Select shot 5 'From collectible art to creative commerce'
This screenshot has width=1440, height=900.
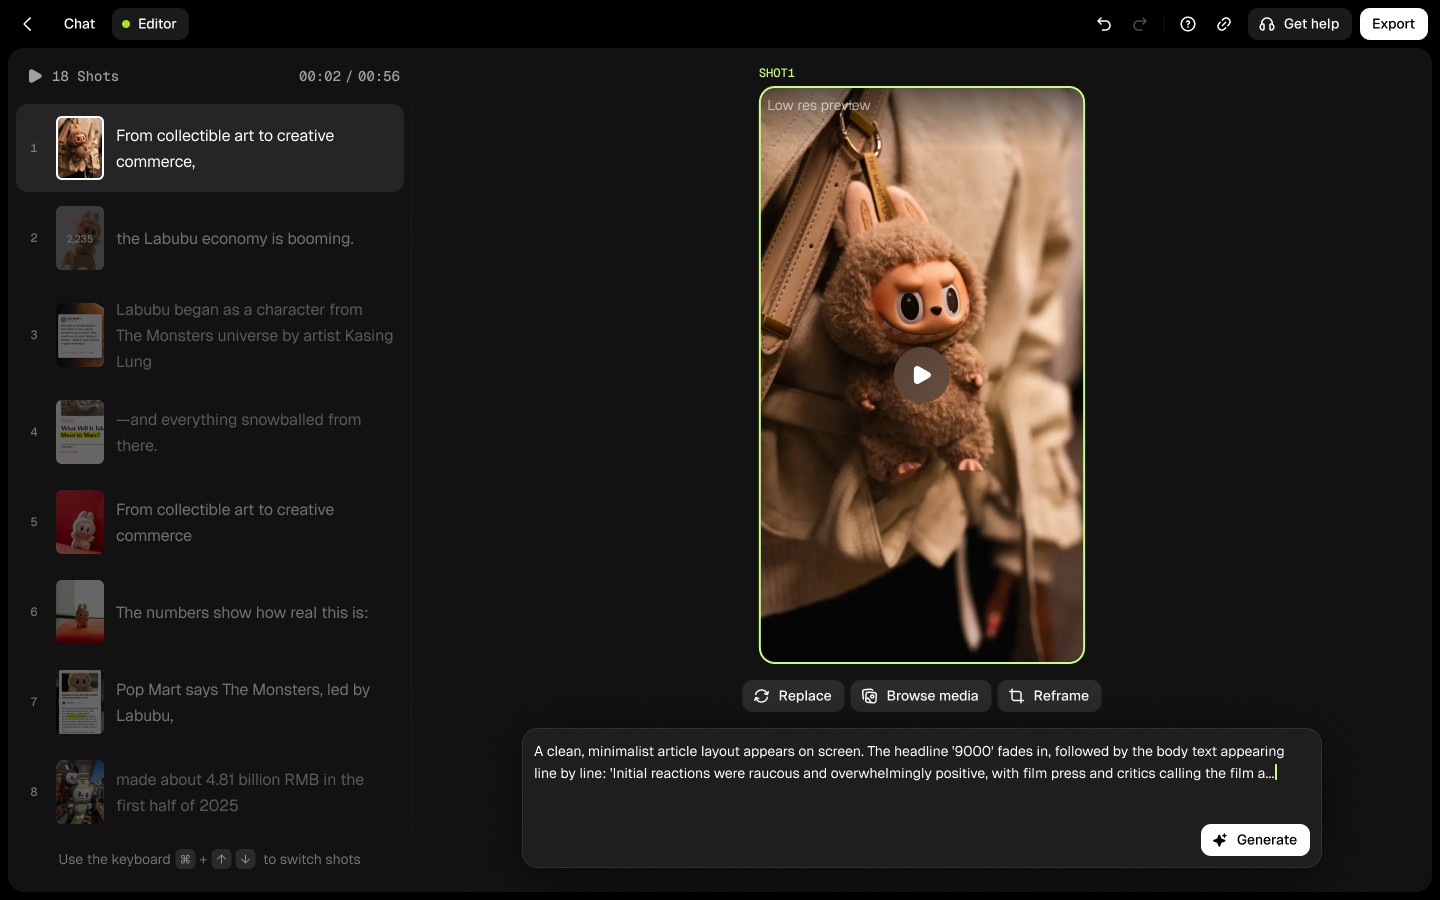(x=225, y=522)
